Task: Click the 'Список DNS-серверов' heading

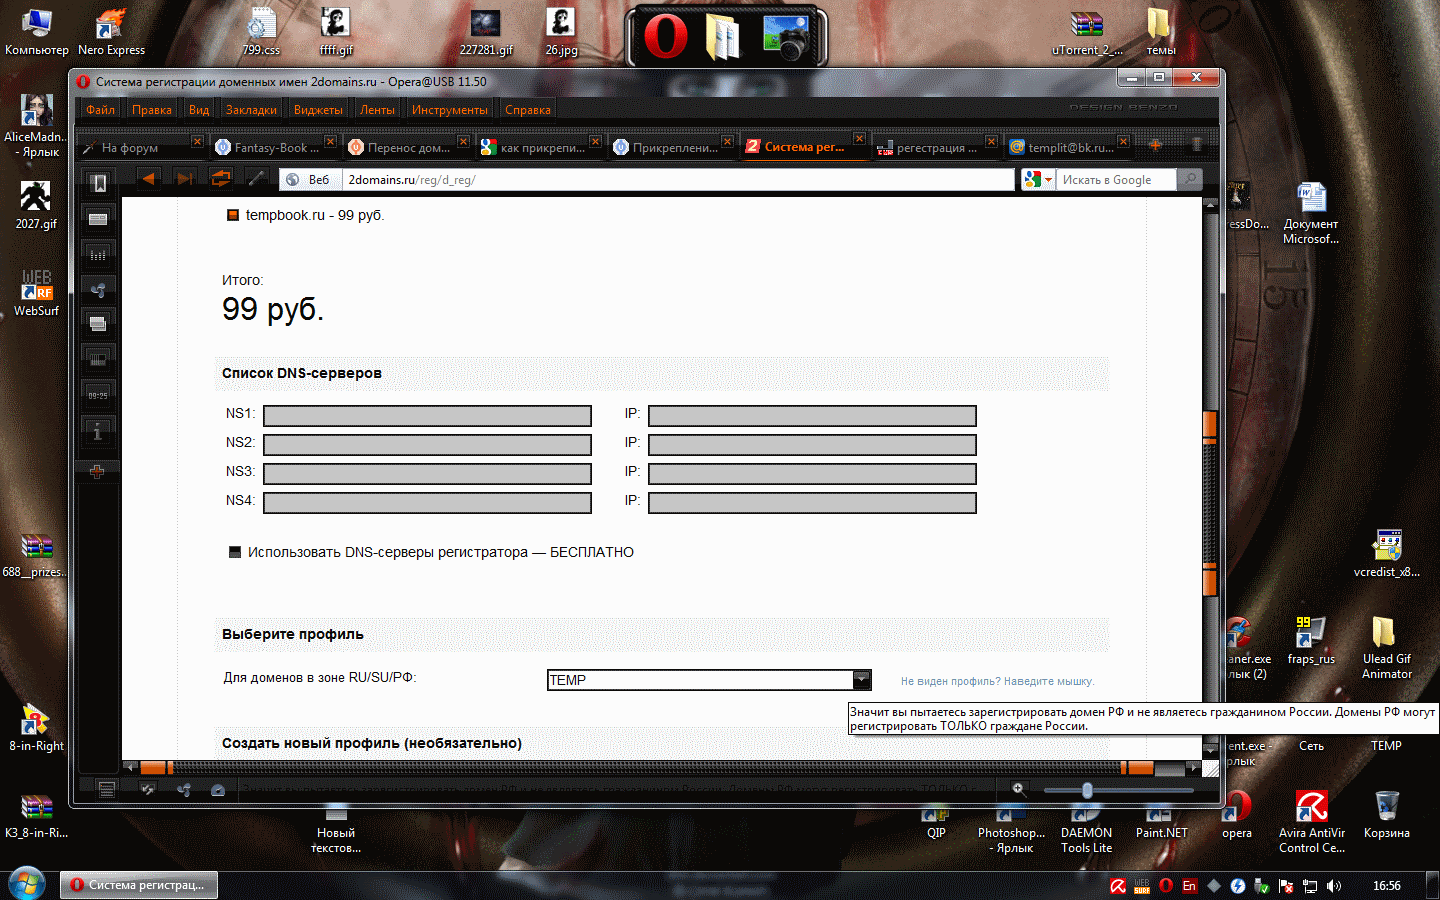Action: [x=302, y=373]
